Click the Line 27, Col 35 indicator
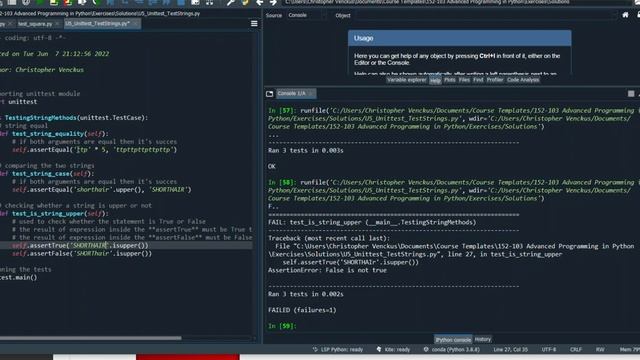640x360 pixels. (x=510, y=349)
